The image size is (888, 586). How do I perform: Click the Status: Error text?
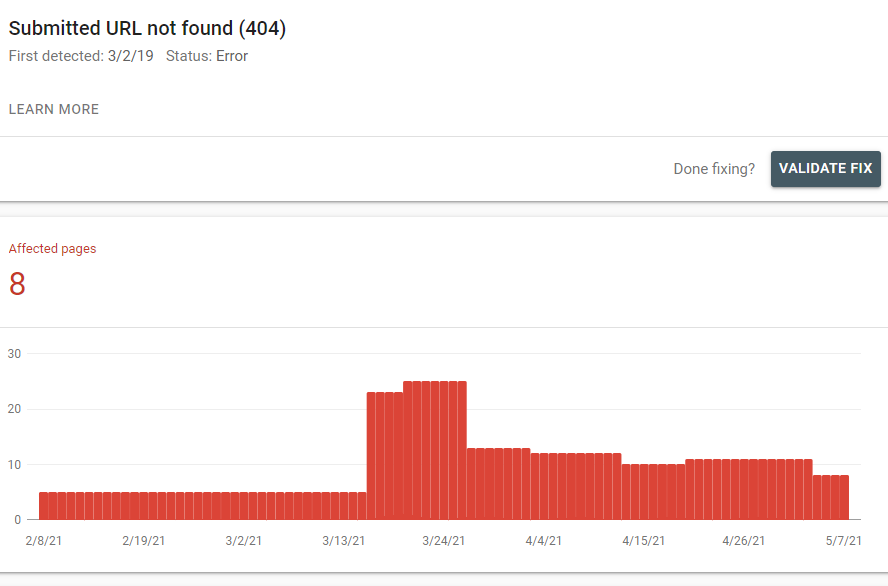(207, 56)
